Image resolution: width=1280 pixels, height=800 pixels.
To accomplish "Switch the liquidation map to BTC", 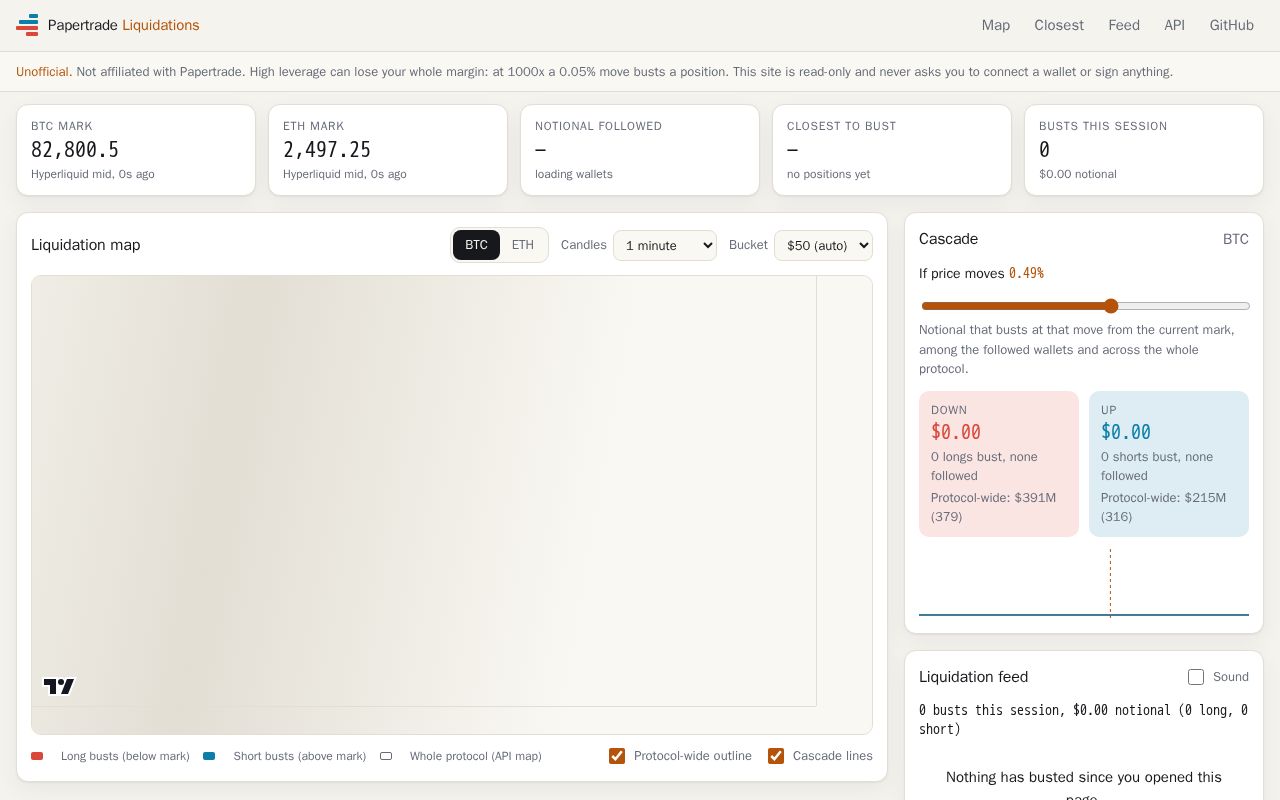I will click(x=476, y=245).
